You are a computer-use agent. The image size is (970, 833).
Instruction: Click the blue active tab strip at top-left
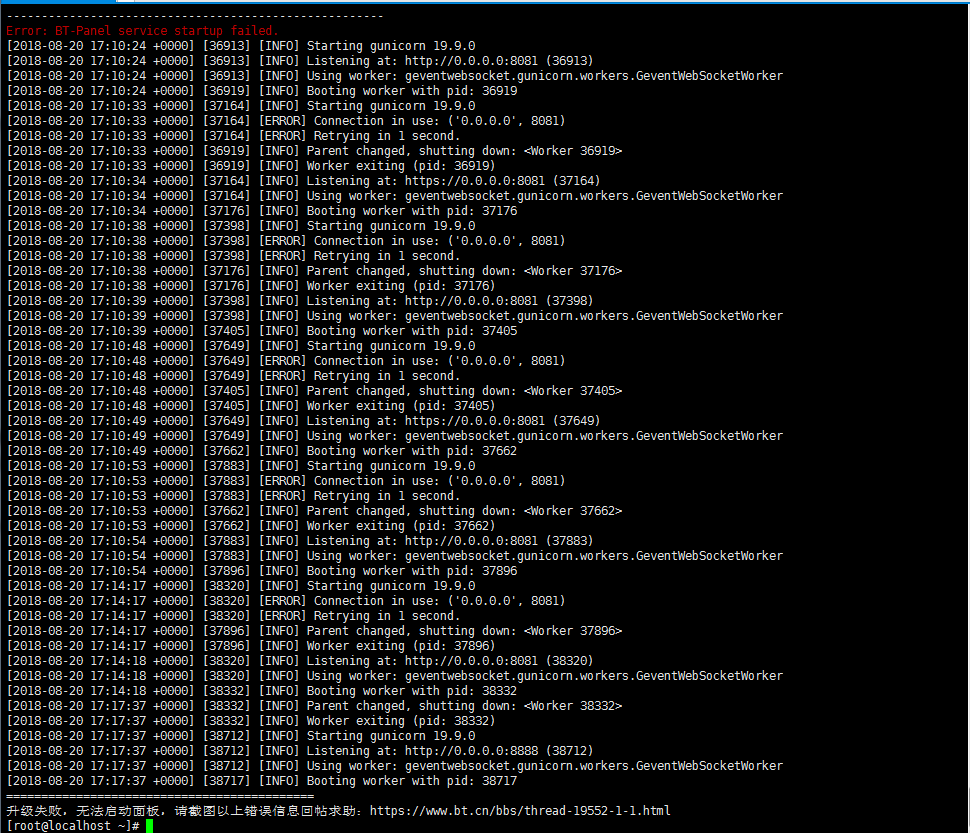click(x=58, y=1)
